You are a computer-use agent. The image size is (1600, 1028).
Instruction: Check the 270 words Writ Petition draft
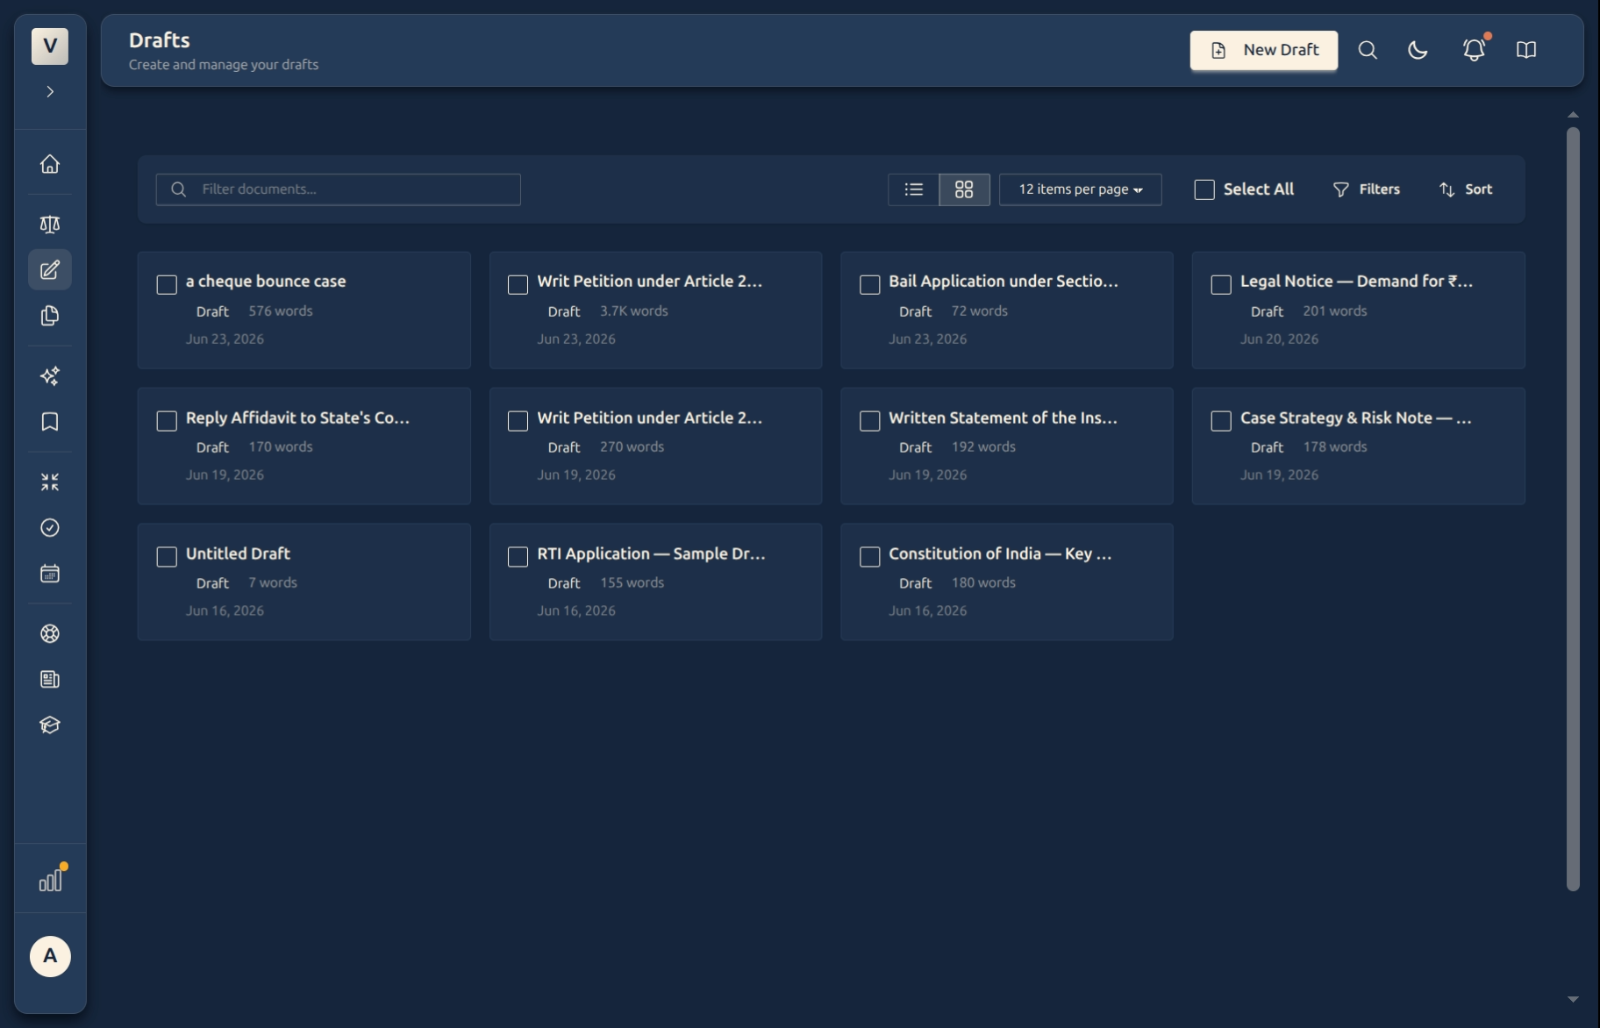(x=518, y=421)
